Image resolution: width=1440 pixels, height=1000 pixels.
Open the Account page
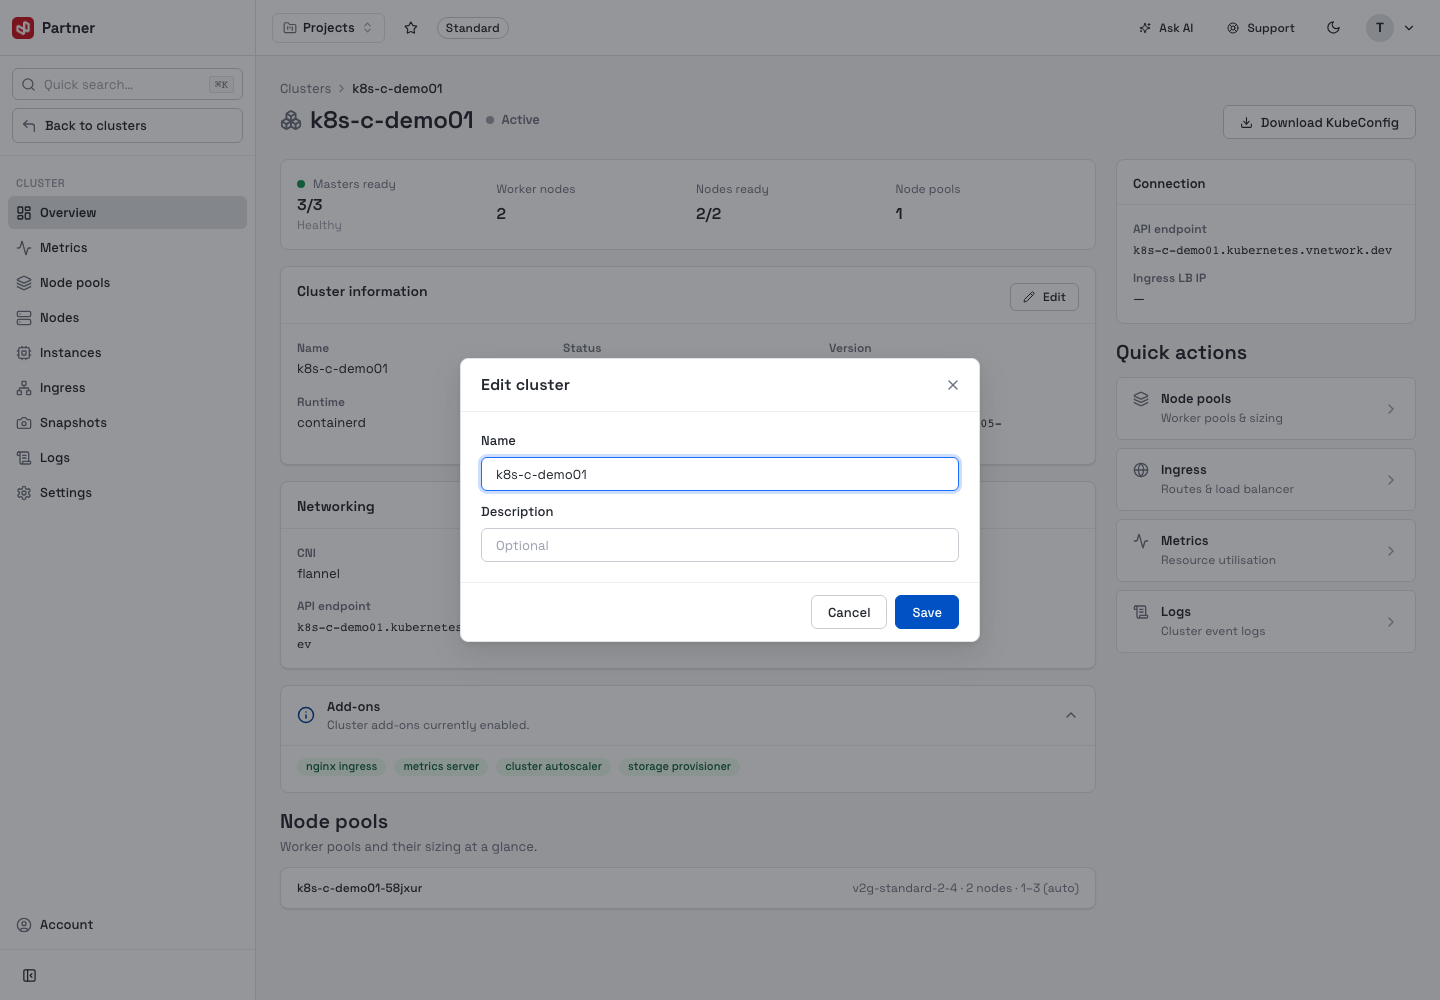pyautogui.click(x=127, y=924)
